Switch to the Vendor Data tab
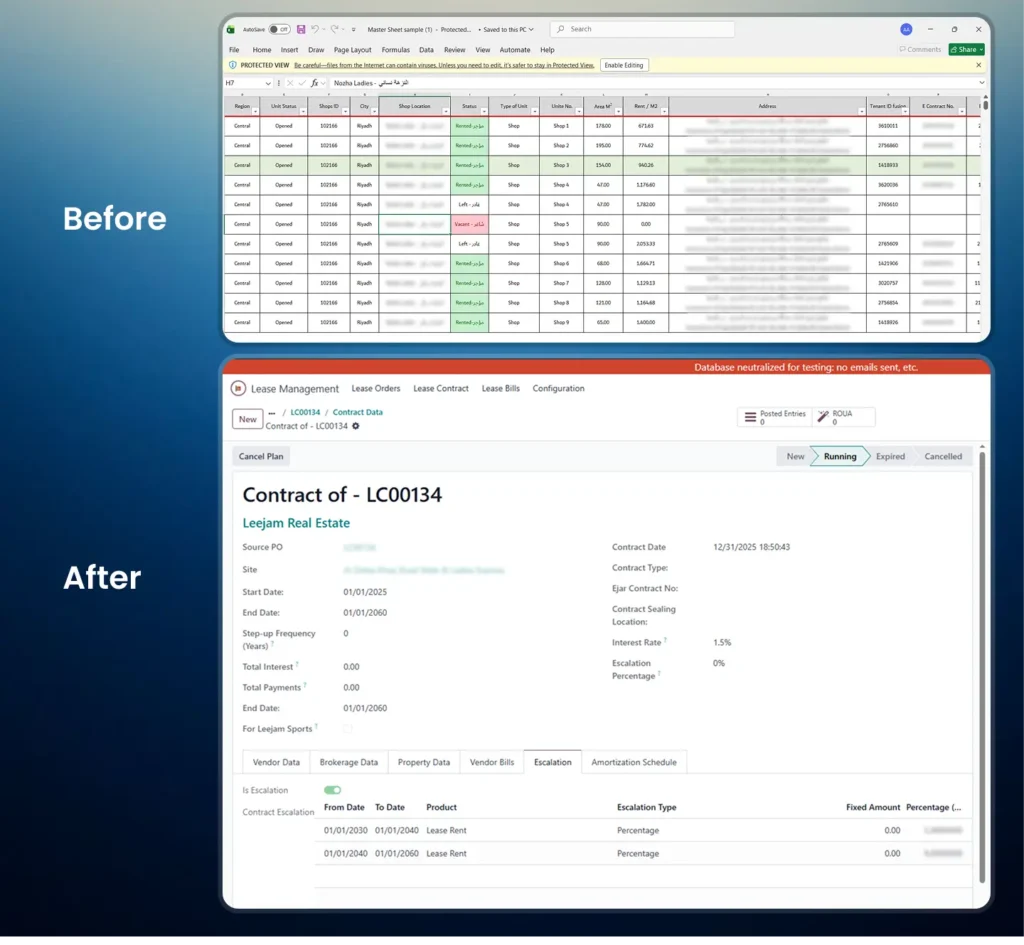1024x945 pixels. tap(276, 762)
